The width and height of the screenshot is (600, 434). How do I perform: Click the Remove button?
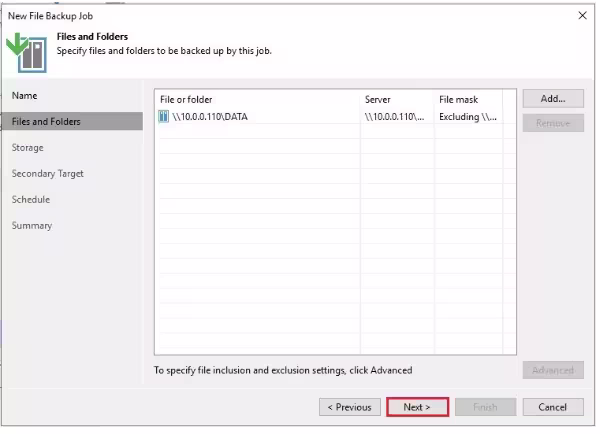coord(553,122)
